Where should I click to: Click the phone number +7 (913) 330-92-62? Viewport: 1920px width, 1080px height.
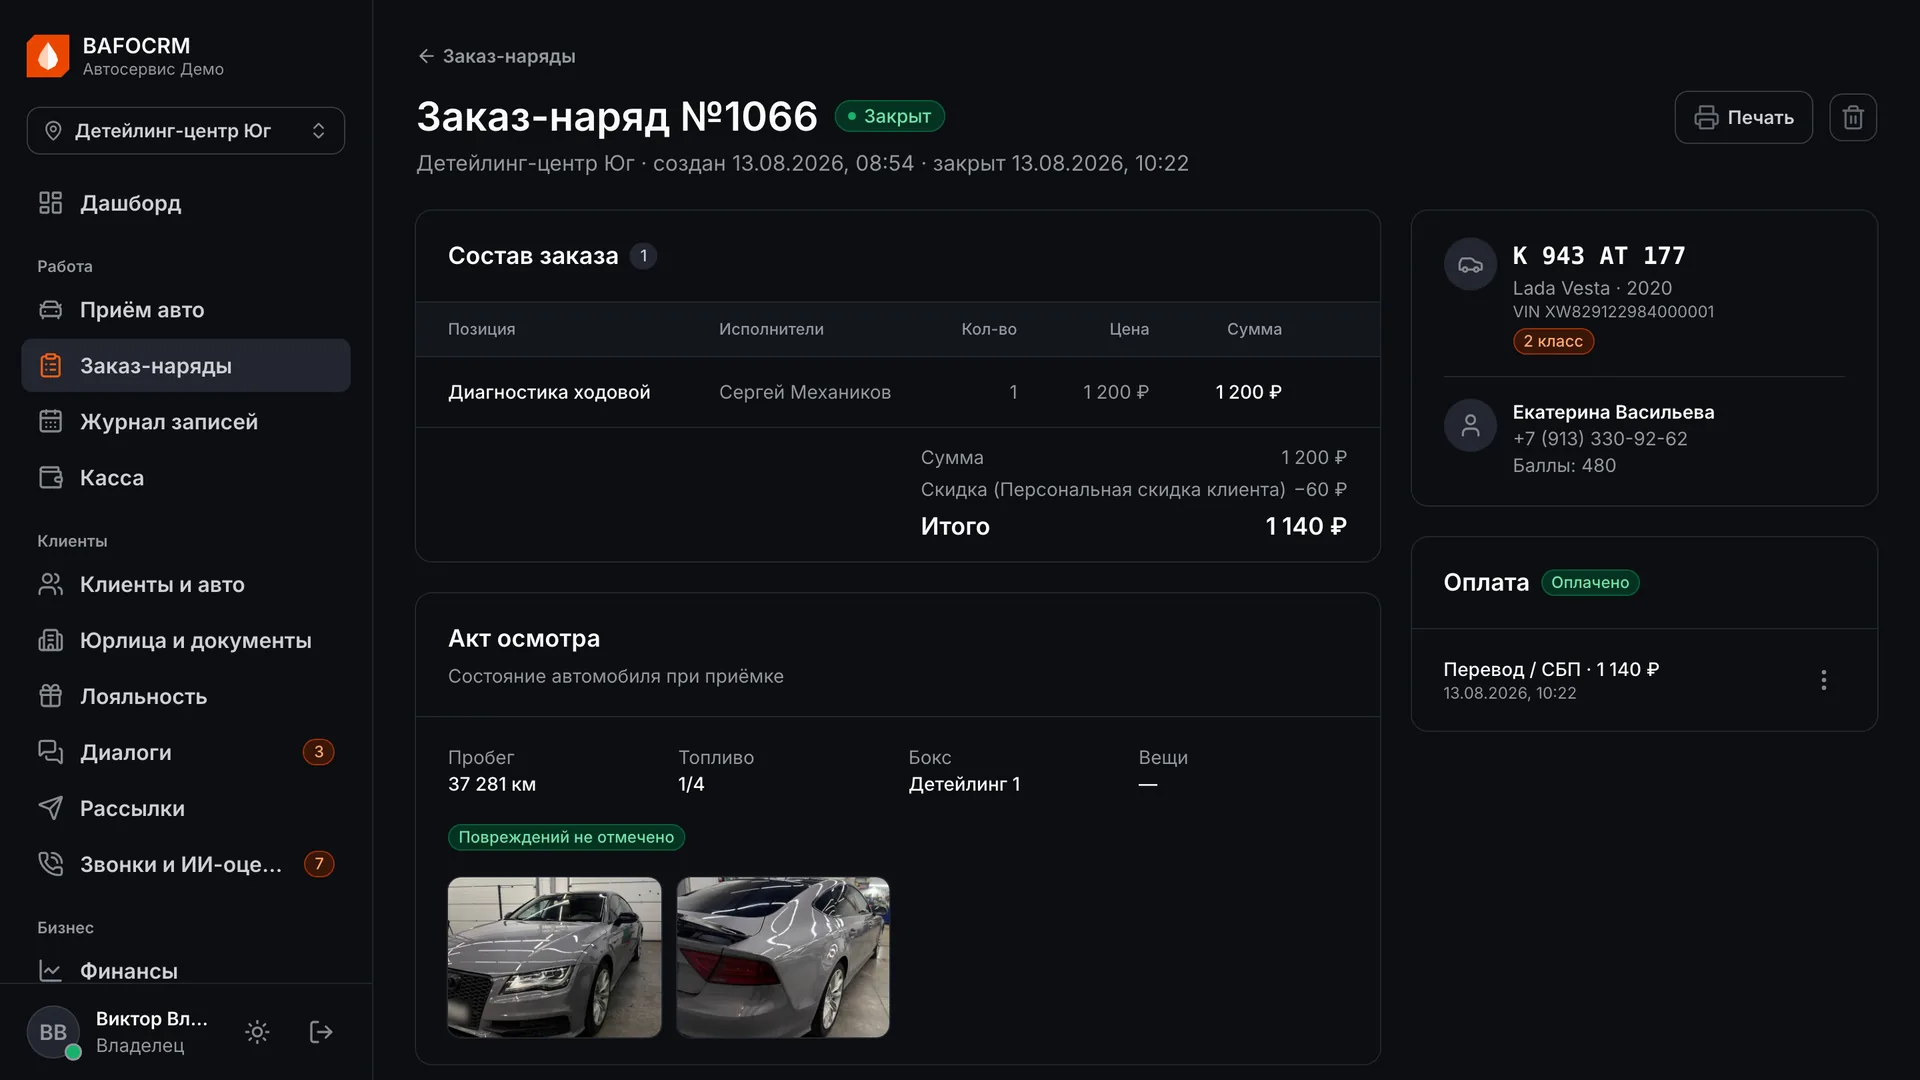pyautogui.click(x=1600, y=439)
